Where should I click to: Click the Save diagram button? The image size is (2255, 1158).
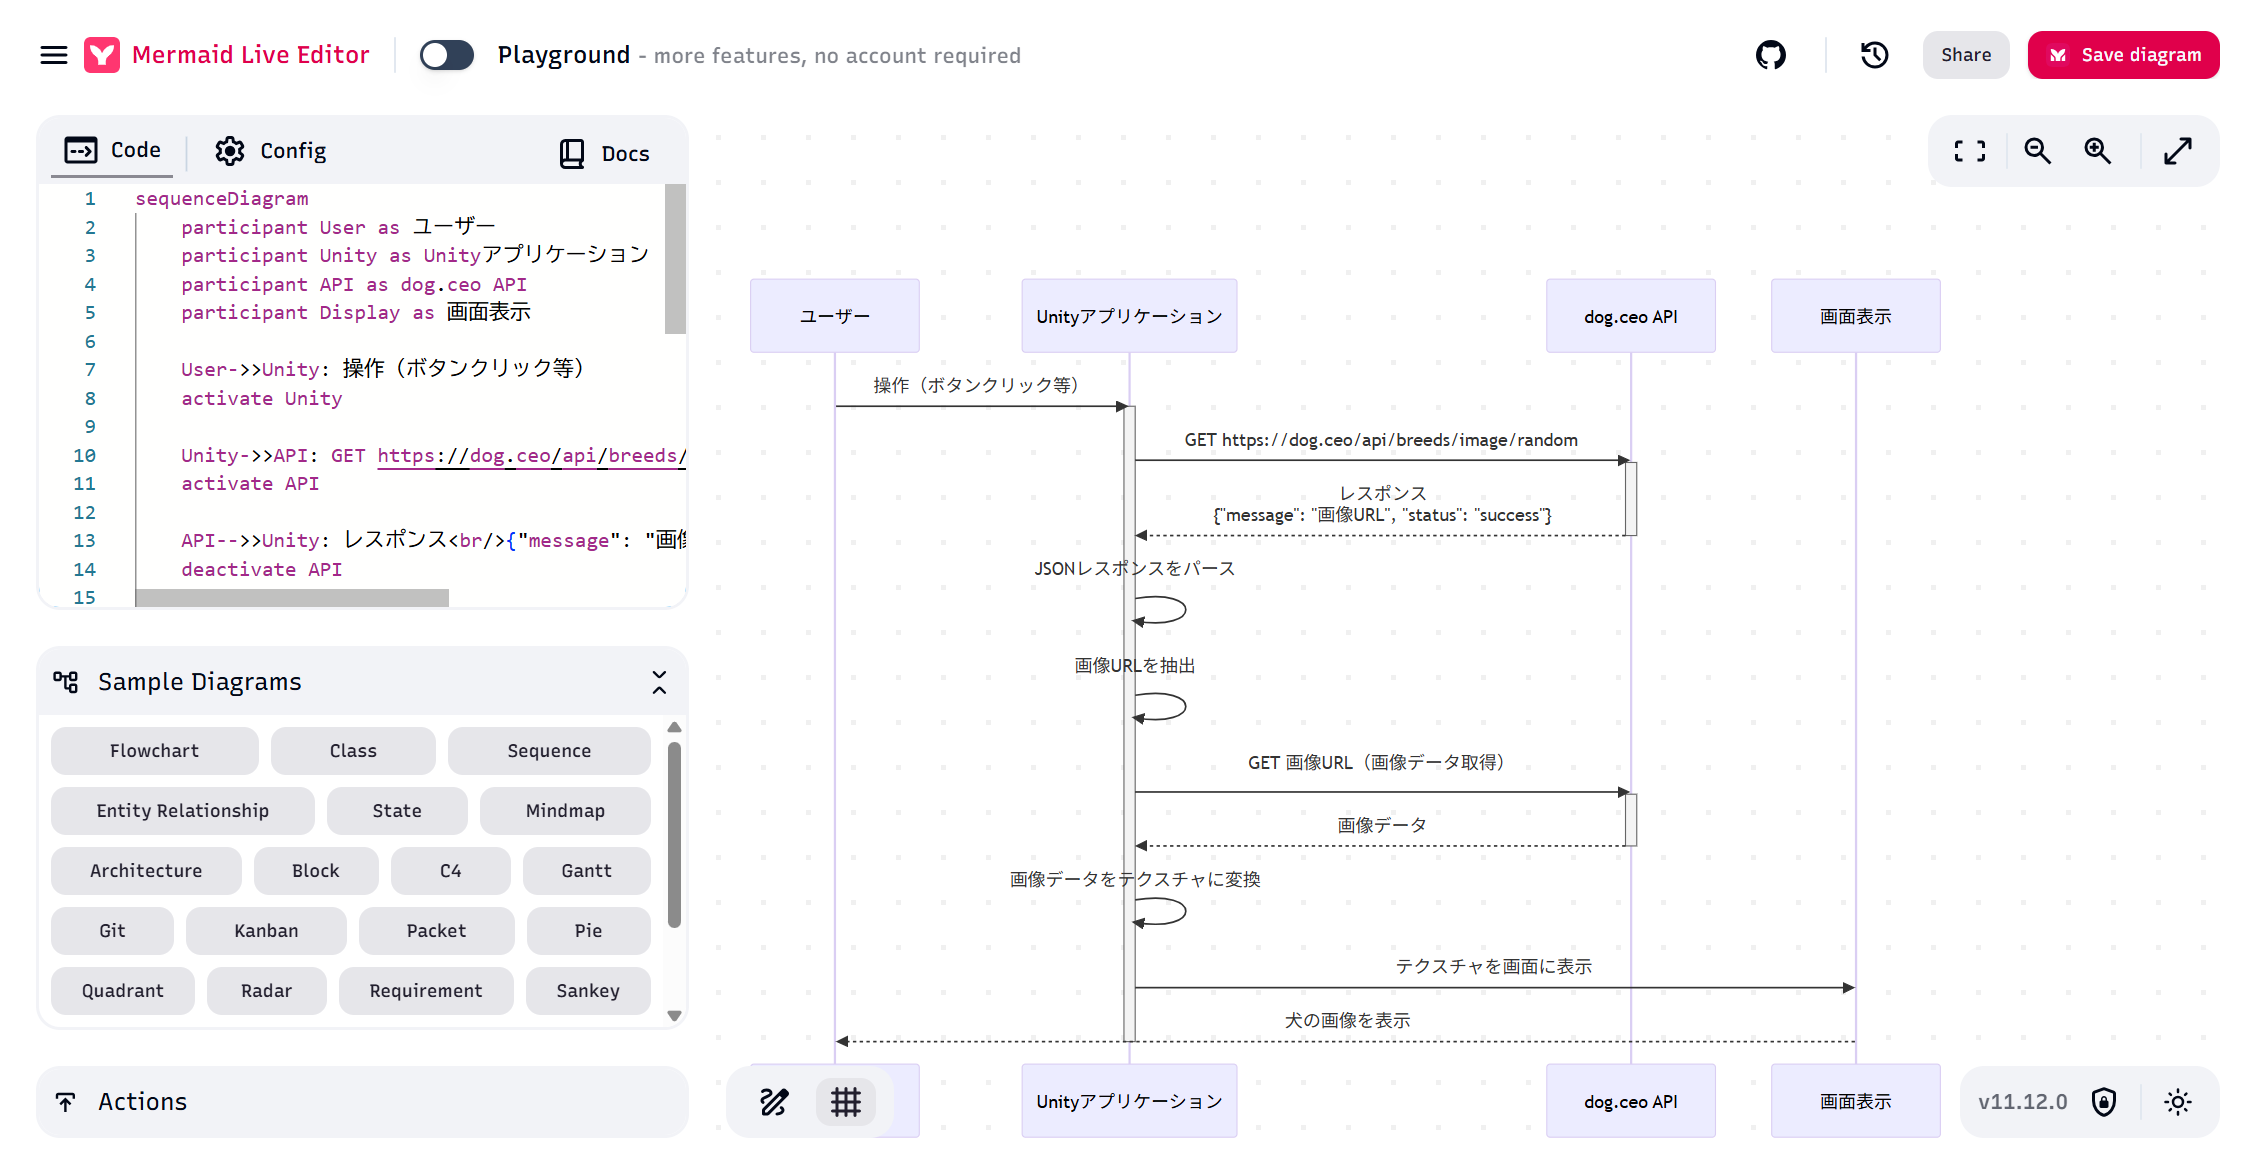(x=2123, y=55)
